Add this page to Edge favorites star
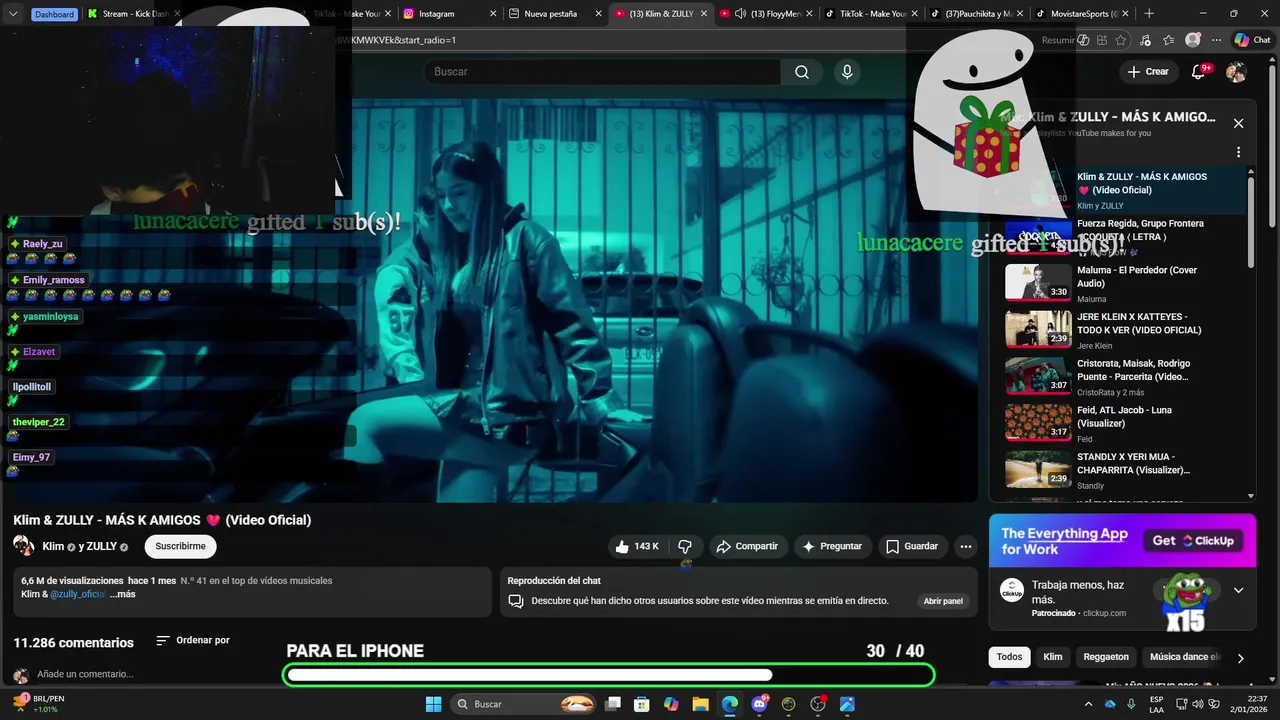The height and width of the screenshot is (720, 1280). (1120, 40)
